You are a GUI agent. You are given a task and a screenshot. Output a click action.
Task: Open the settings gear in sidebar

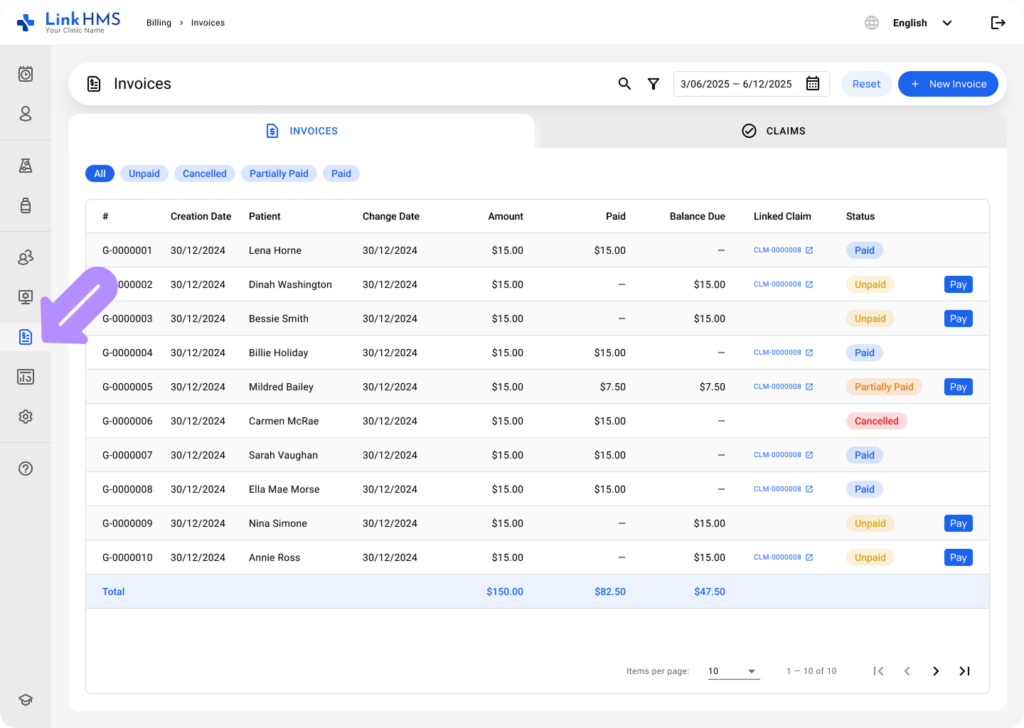pyautogui.click(x=25, y=417)
